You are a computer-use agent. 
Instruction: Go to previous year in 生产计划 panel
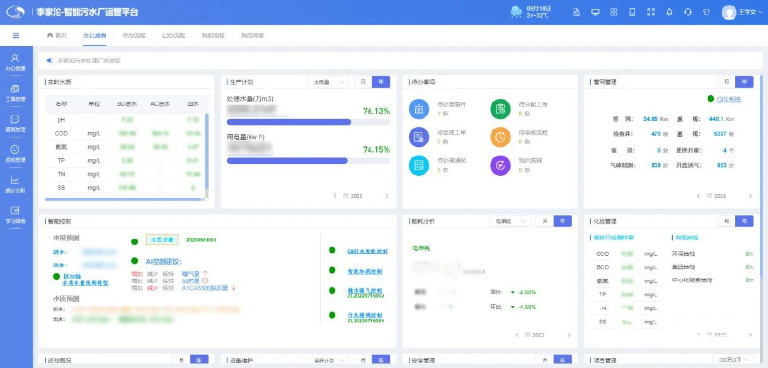[x=335, y=196]
